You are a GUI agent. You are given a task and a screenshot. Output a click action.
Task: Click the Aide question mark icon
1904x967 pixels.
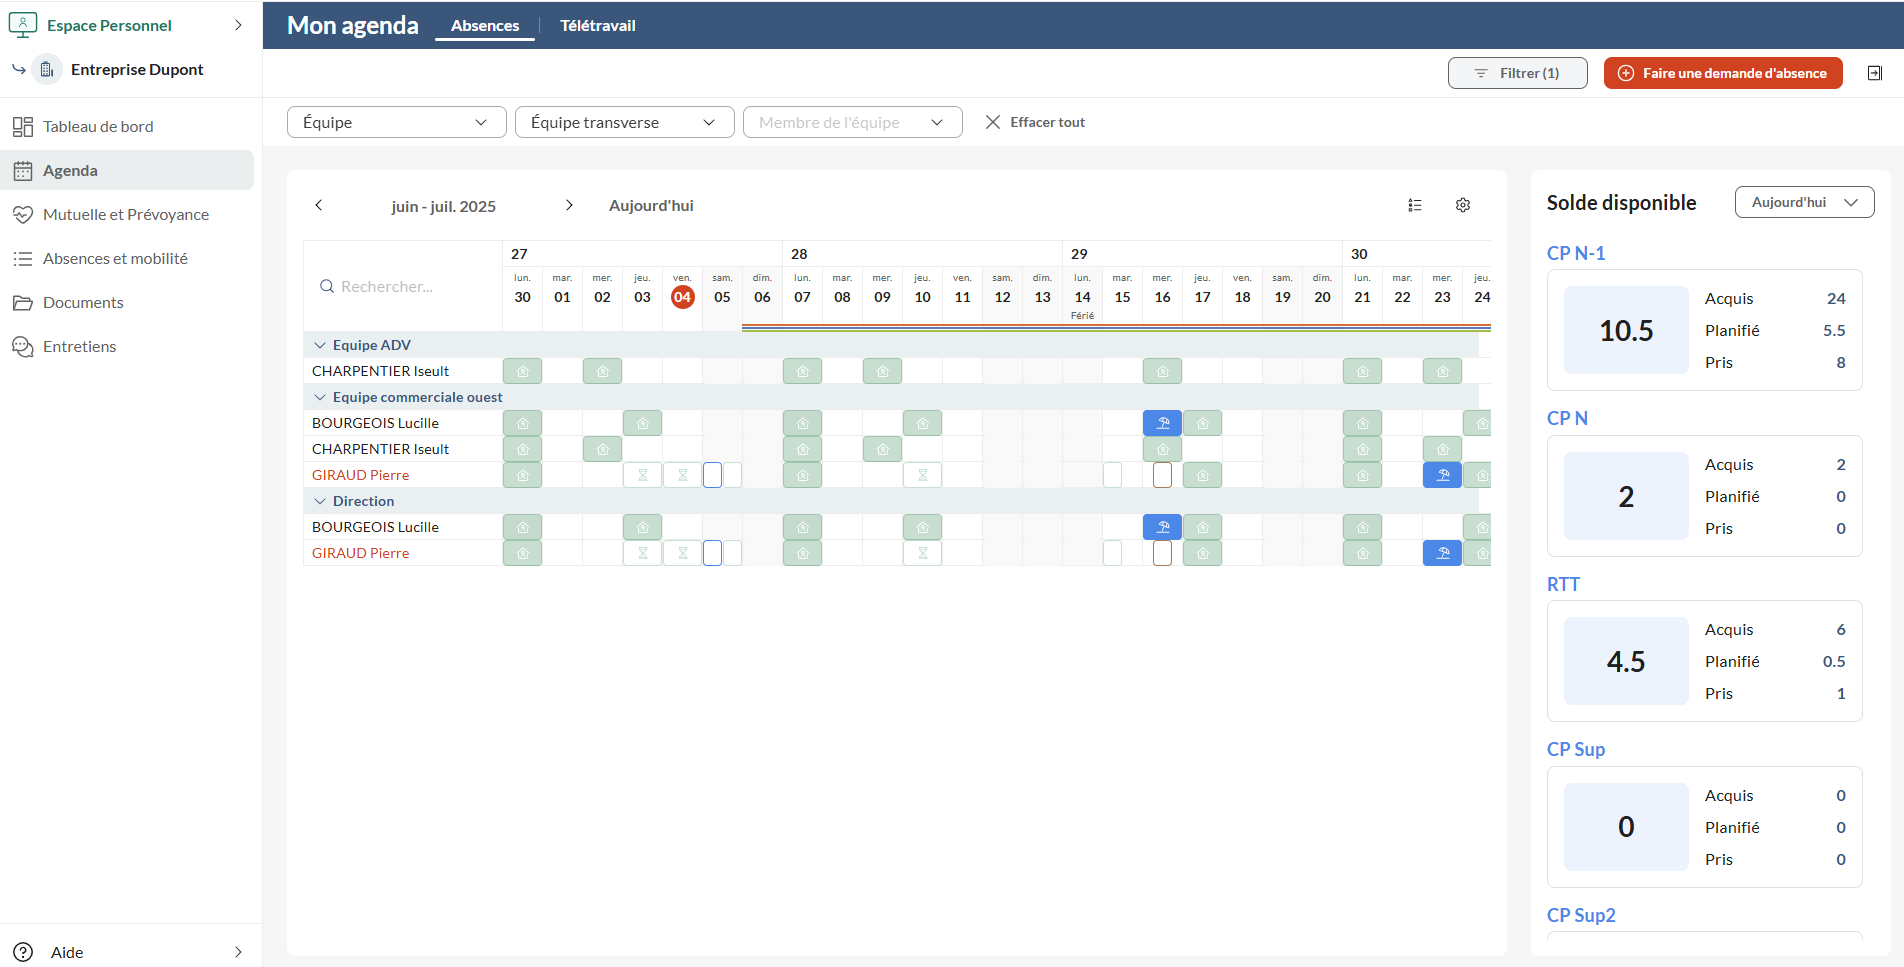pyautogui.click(x=23, y=952)
